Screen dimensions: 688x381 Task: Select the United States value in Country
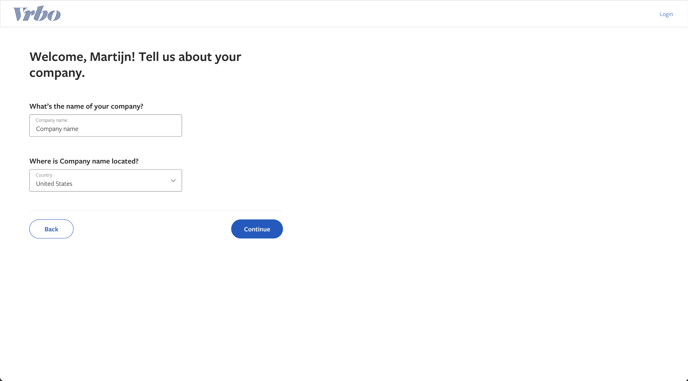coord(54,183)
